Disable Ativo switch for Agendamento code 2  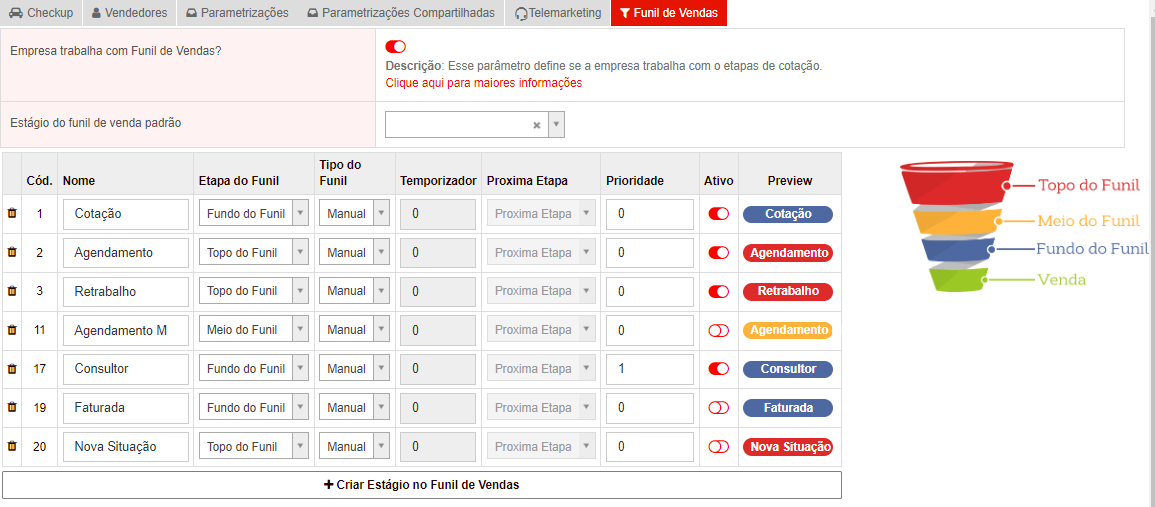[718, 252]
